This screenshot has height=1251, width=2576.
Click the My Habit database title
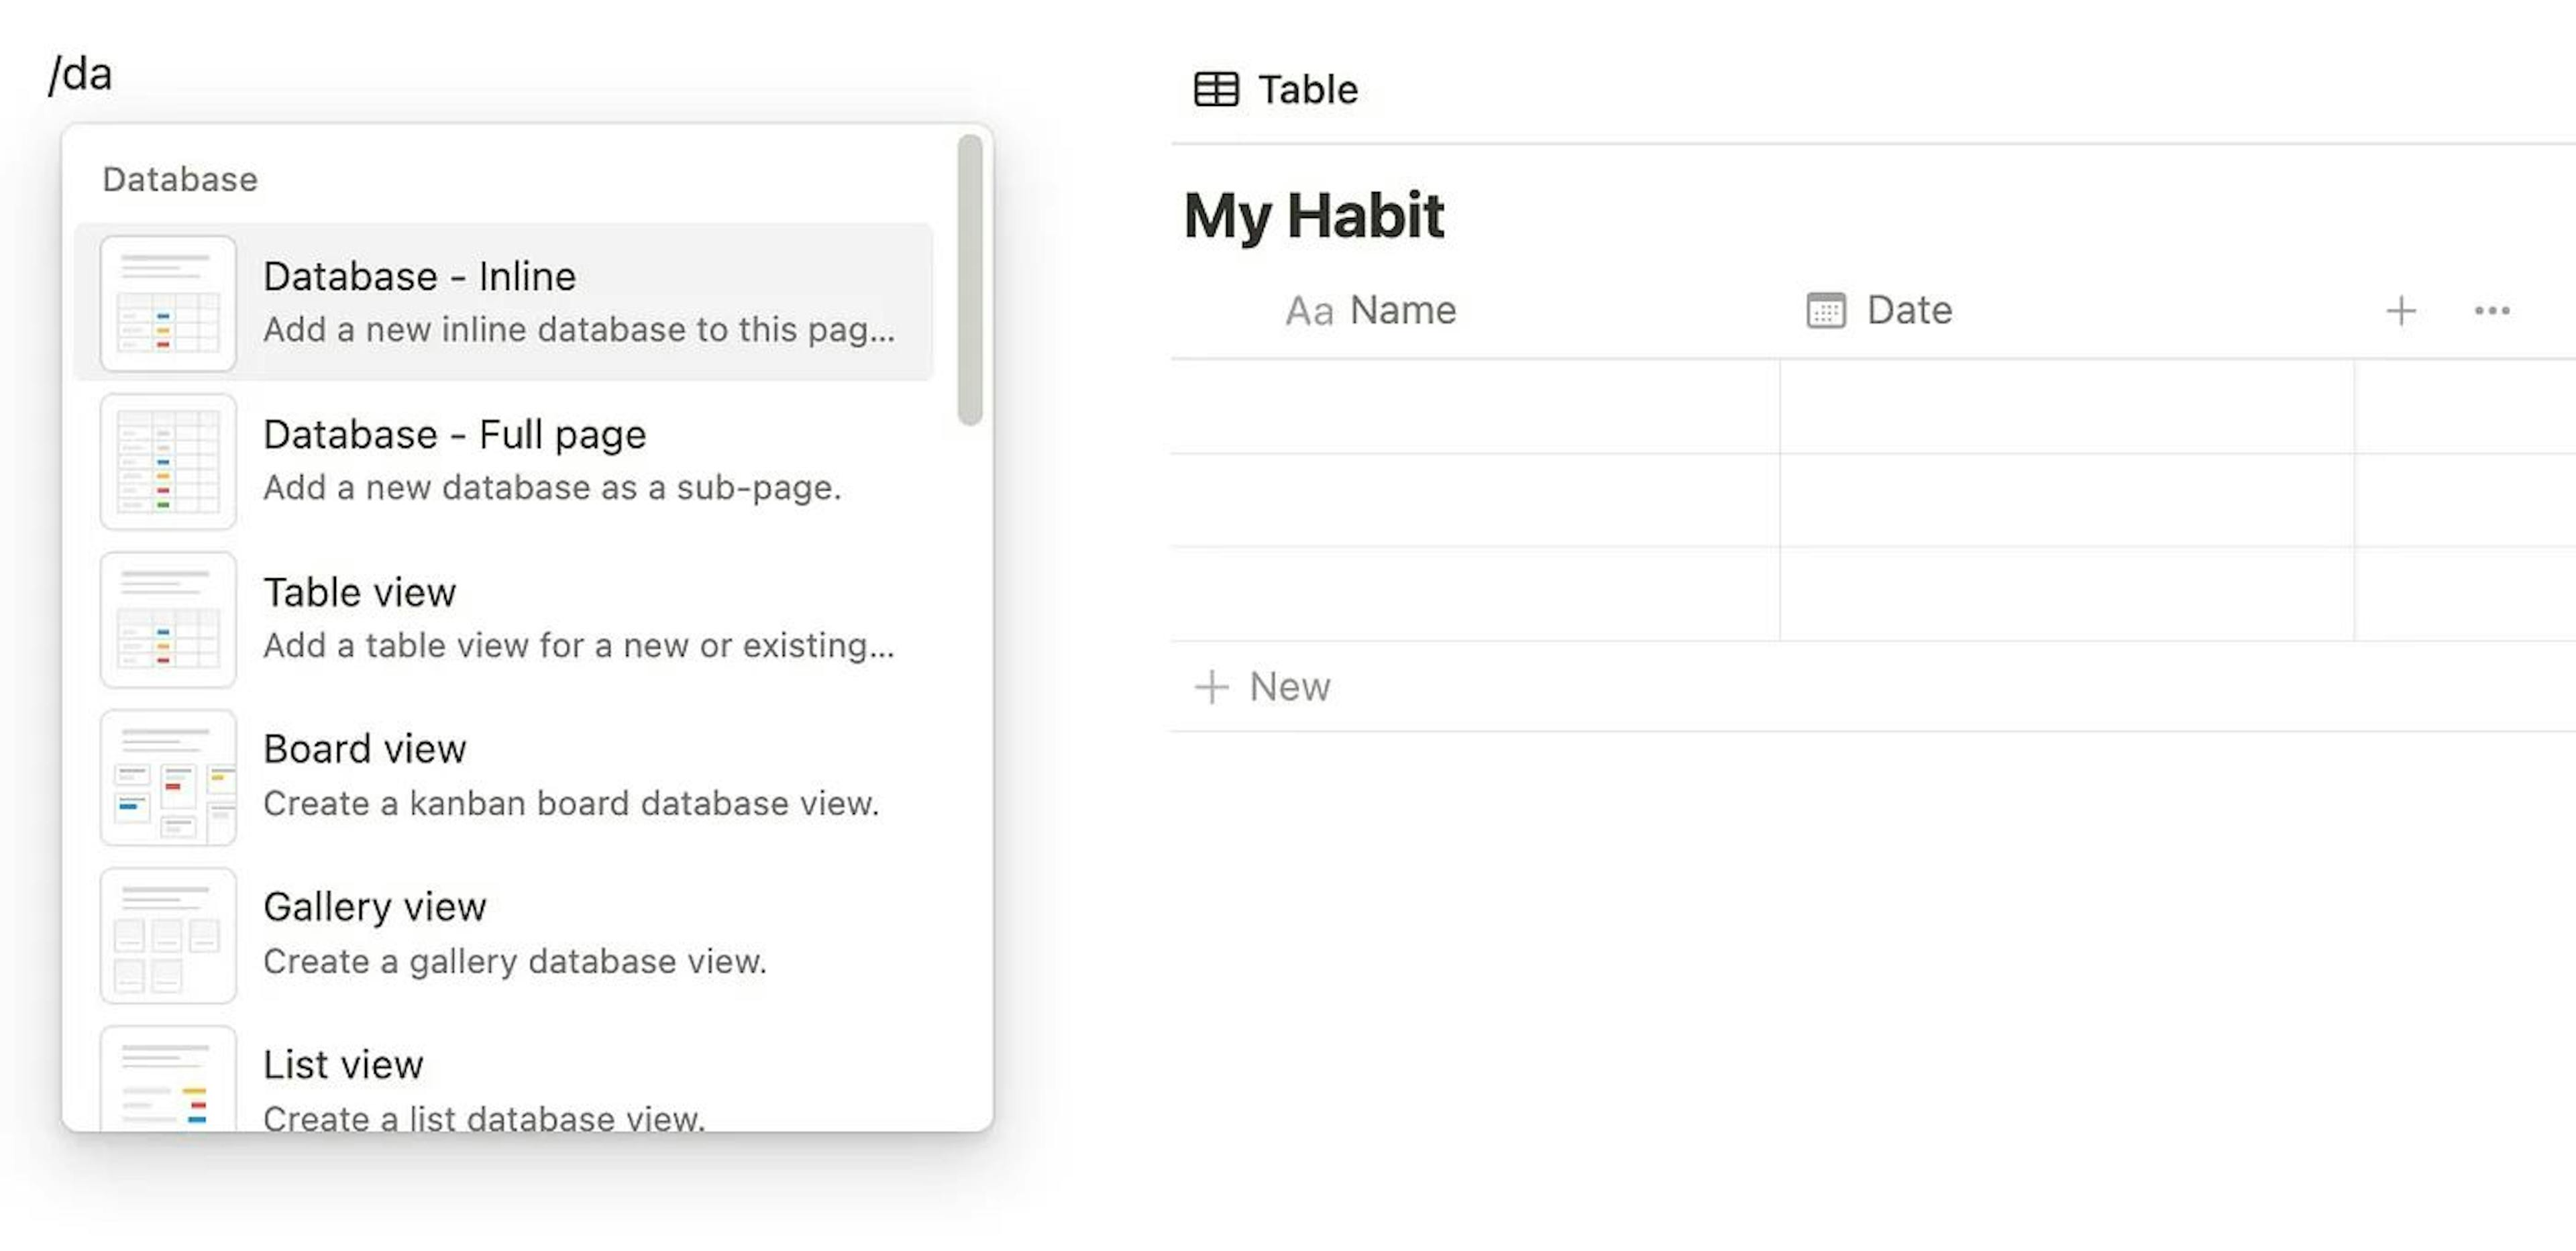click(1313, 216)
